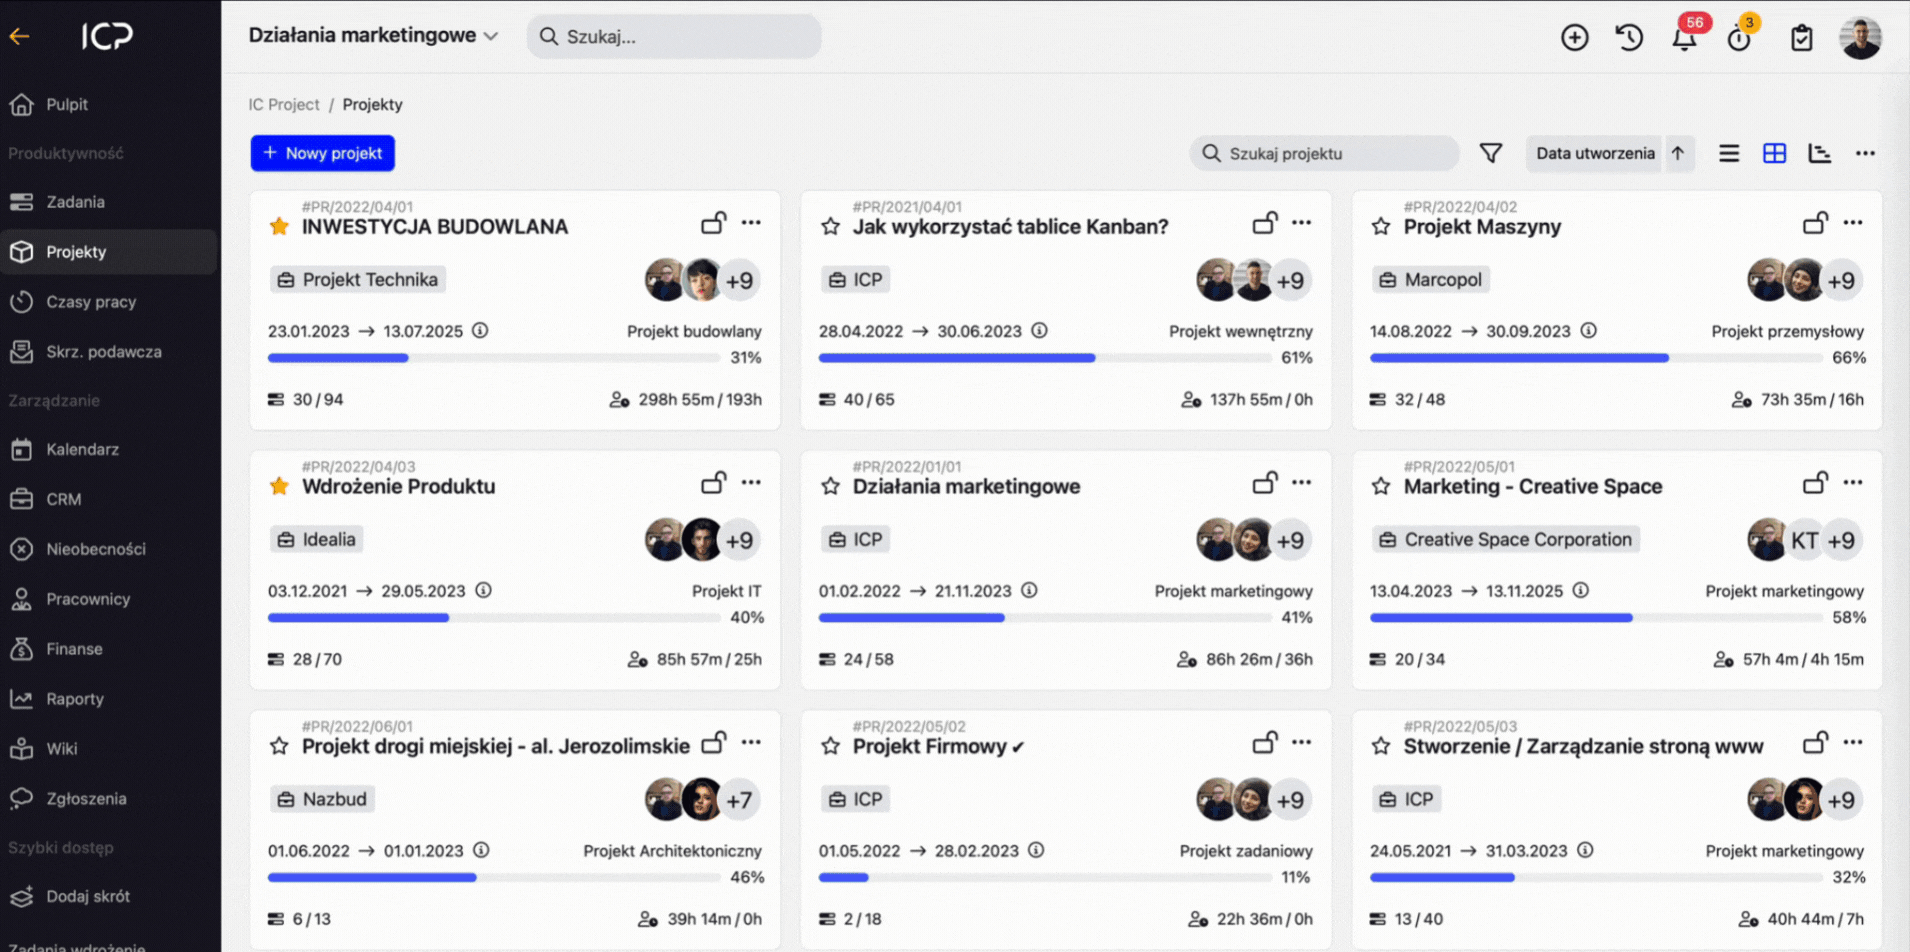The height and width of the screenshot is (952, 1910).
Task: Click the 58% progress bar on Marketing - Creative Space
Action: pos(1596,618)
